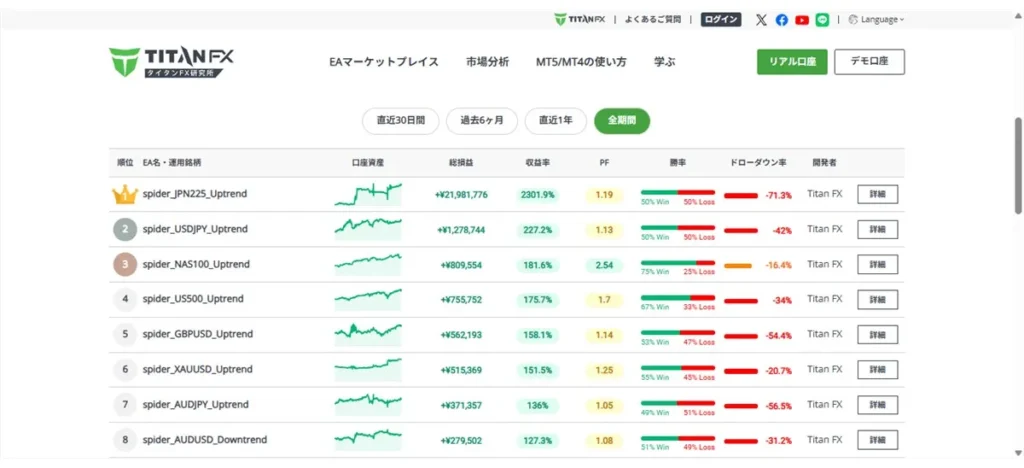Open the Language dropdown

(876, 19)
